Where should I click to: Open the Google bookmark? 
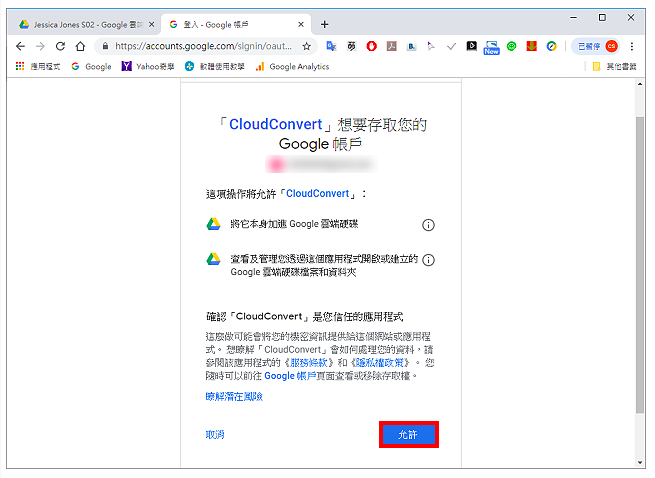[x=91, y=66]
